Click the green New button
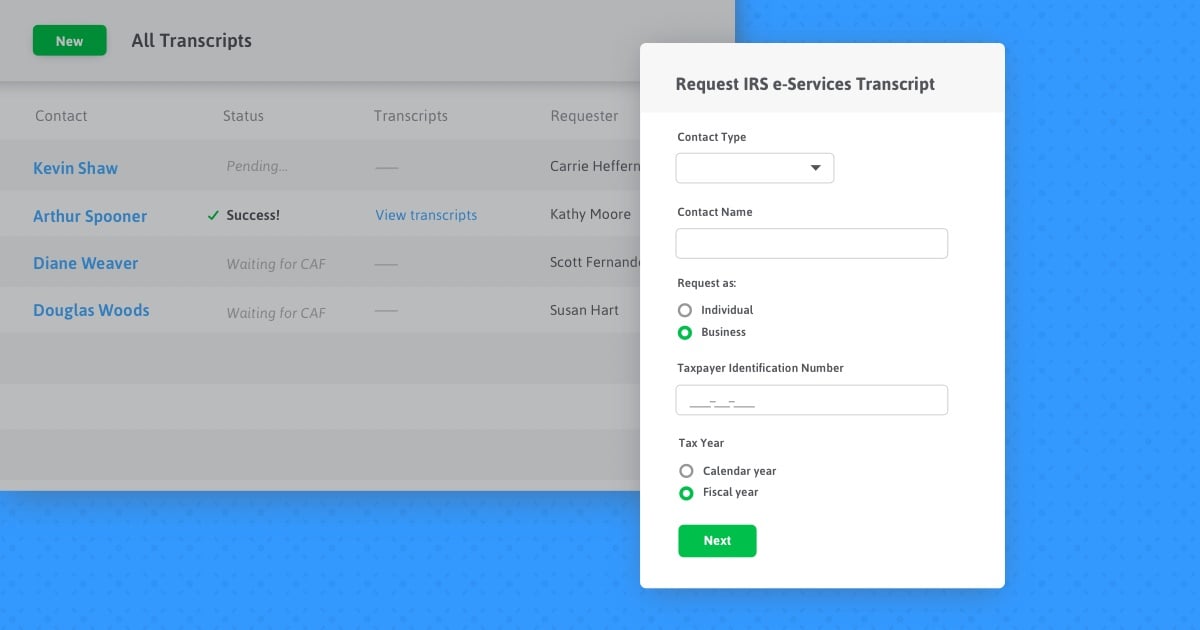 [x=69, y=41]
